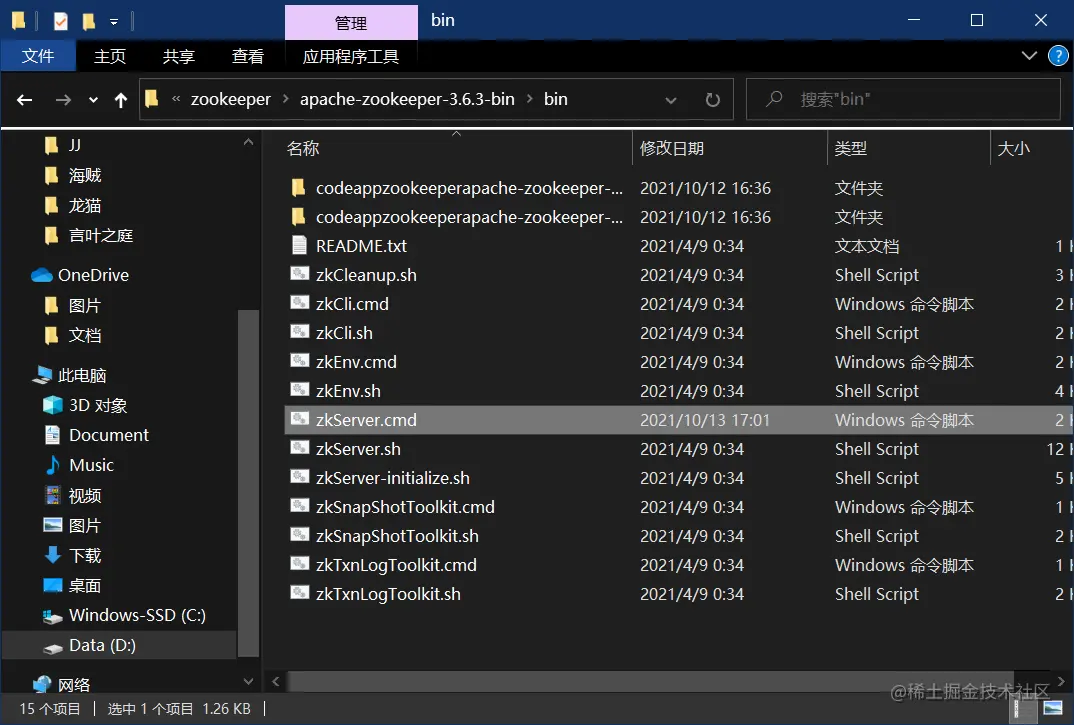Select the zkCleanup.sh file icon
The height and width of the screenshot is (725, 1074).
click(299, 274)
